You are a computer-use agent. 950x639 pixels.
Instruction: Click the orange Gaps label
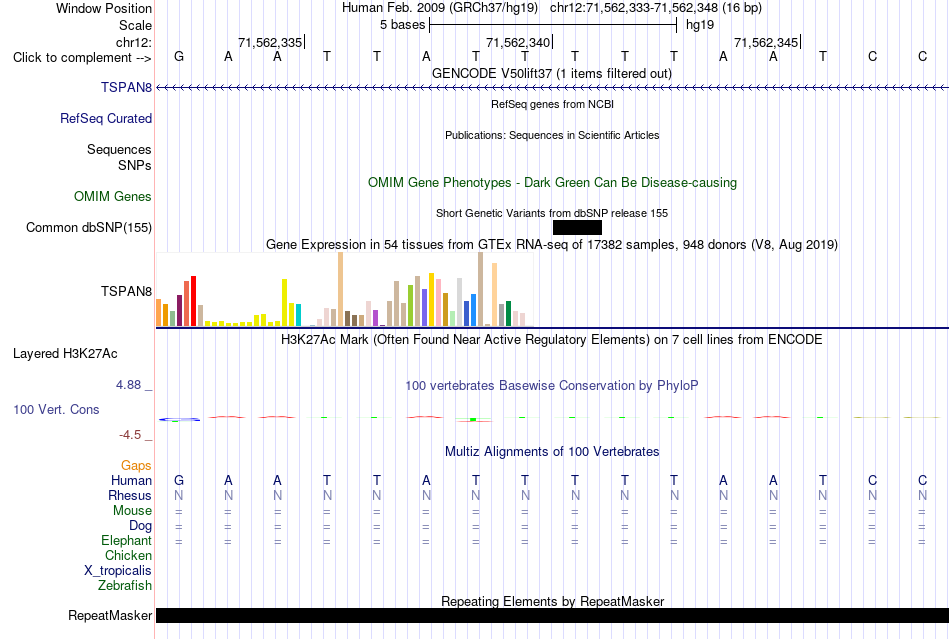pyautogui.click(x=136, y=465)
